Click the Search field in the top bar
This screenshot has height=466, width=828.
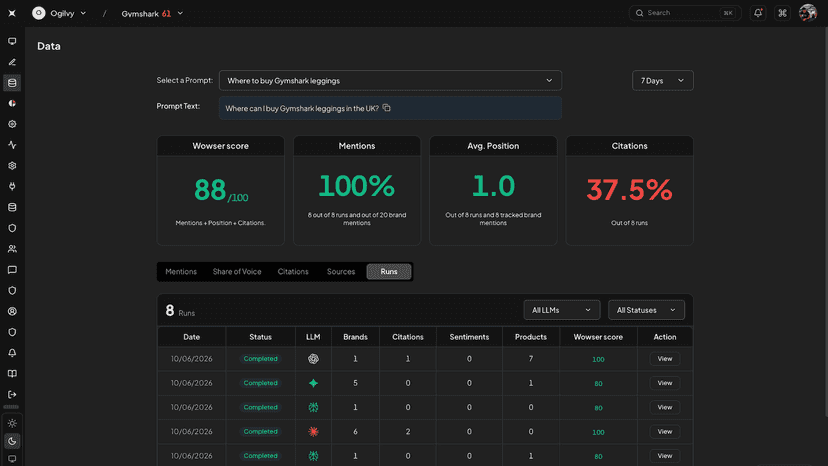685,13
